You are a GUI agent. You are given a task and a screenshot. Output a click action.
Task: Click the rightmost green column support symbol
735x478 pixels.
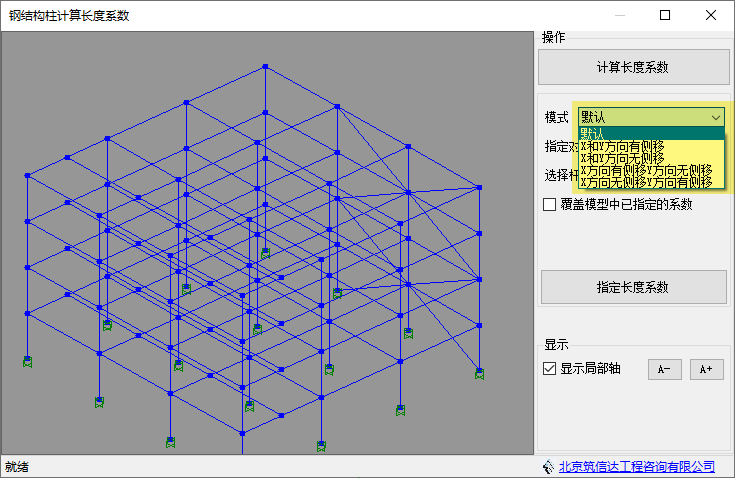[x=480, y=373]
